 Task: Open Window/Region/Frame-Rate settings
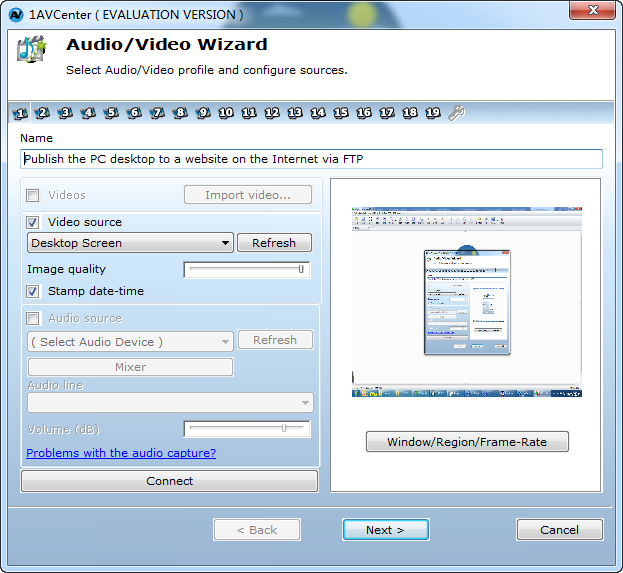467,442
